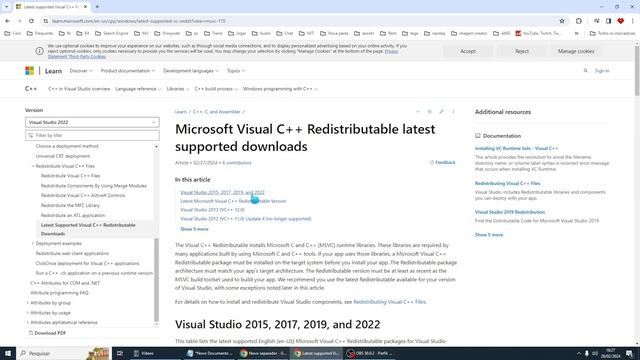Image resolution: width=640 pixels, height=360 pixels.
Task: Open C++, C, and Assembler breadcrumb
Action: [x=216, y=111]
